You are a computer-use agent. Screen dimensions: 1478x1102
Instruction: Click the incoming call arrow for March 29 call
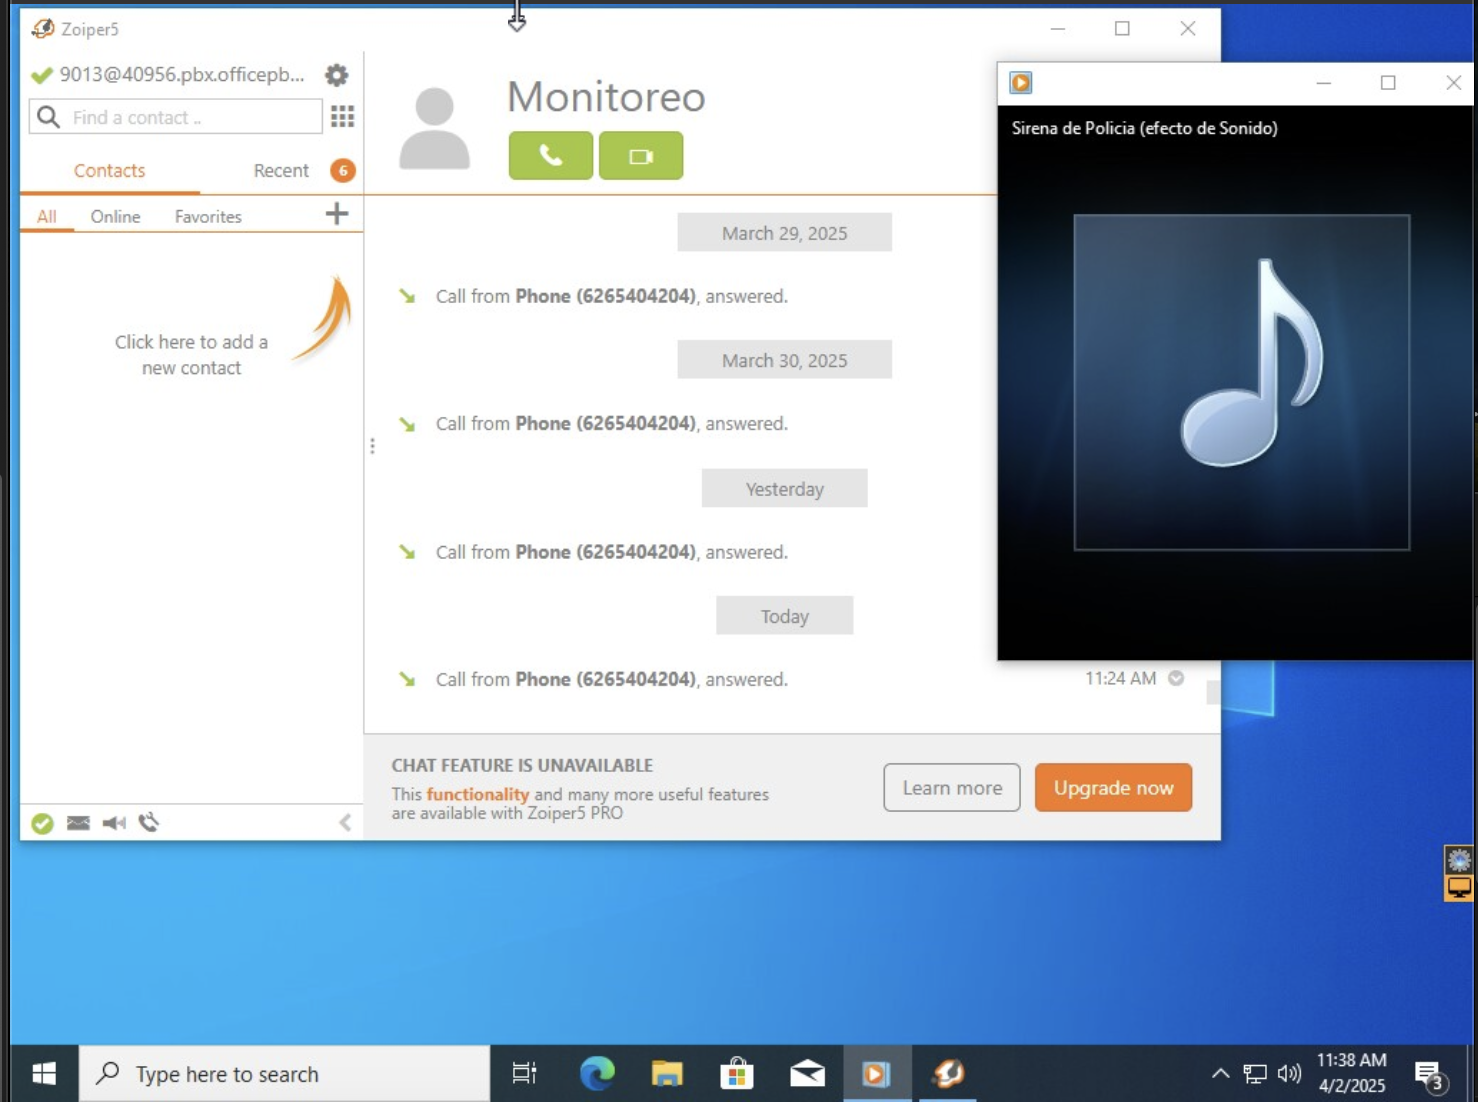pos(407,296)
